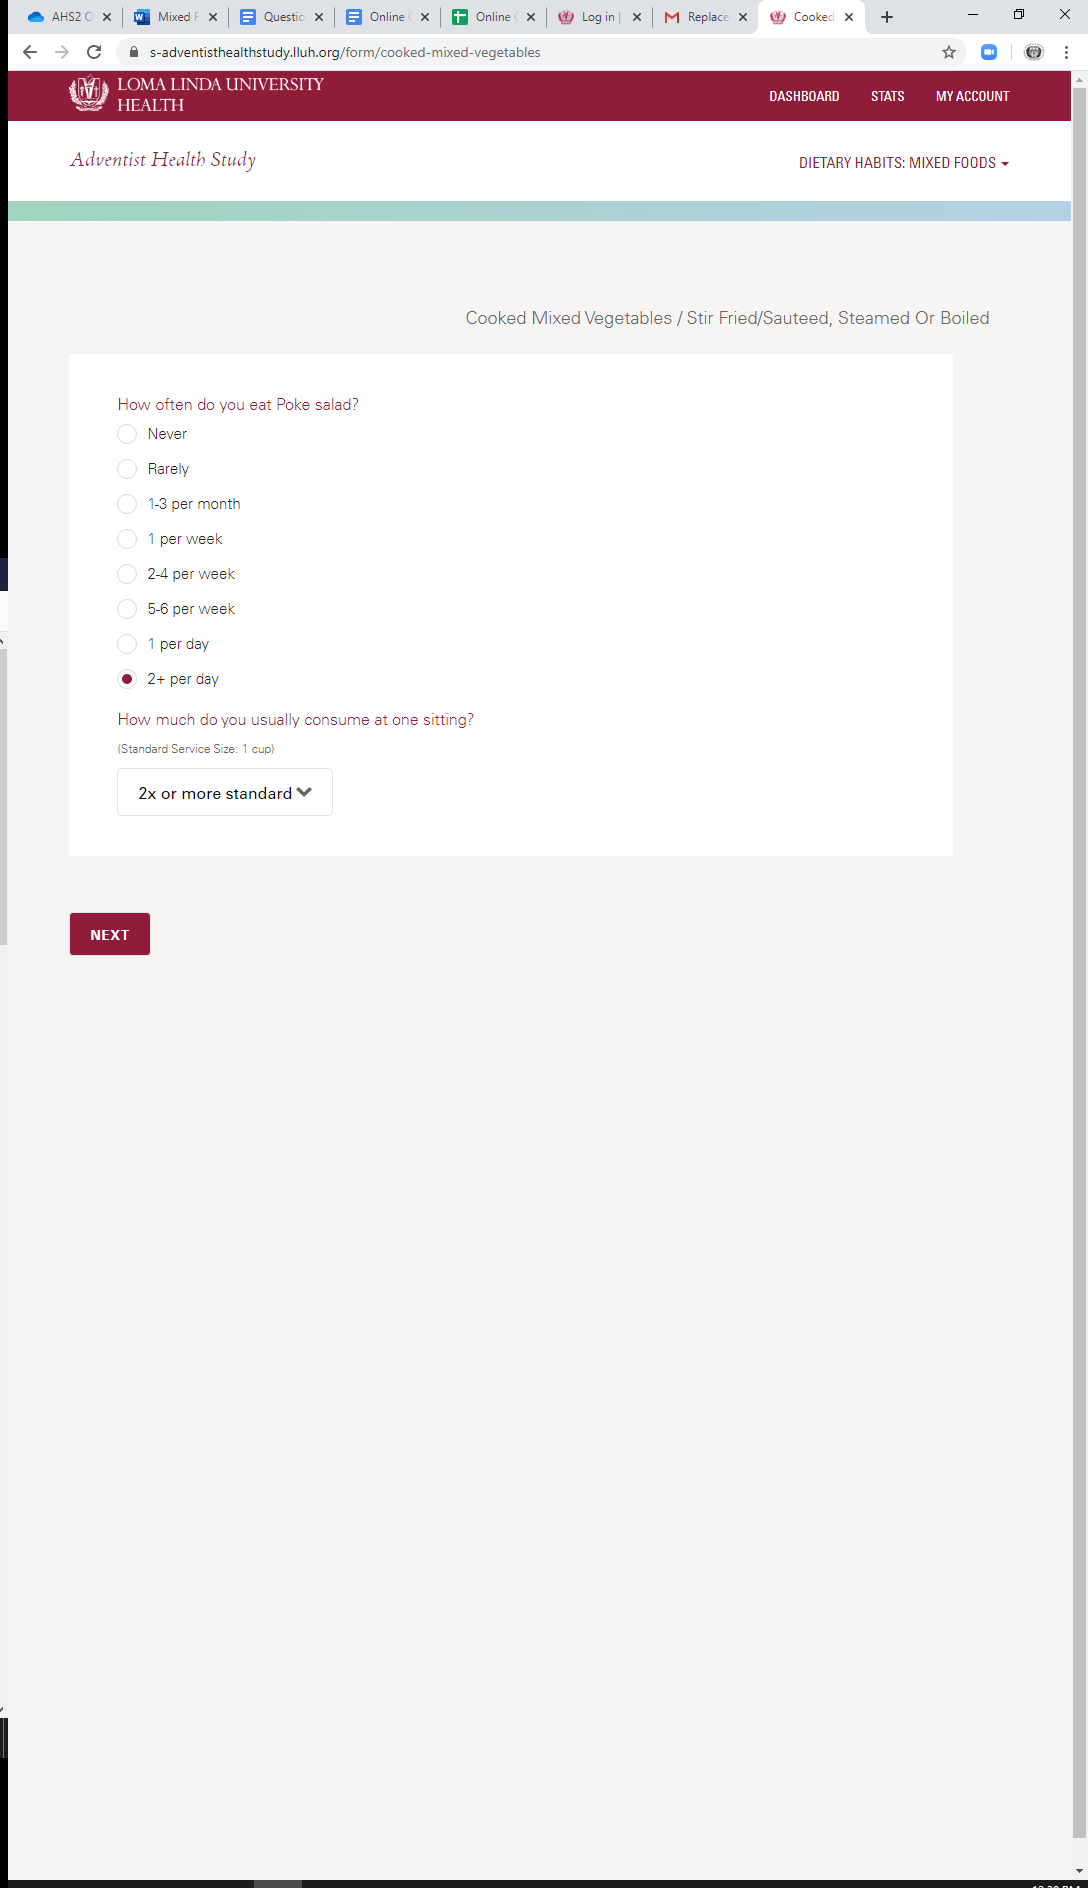
Task: Open Chrome three-dot menu
Action: point(1066,52)
